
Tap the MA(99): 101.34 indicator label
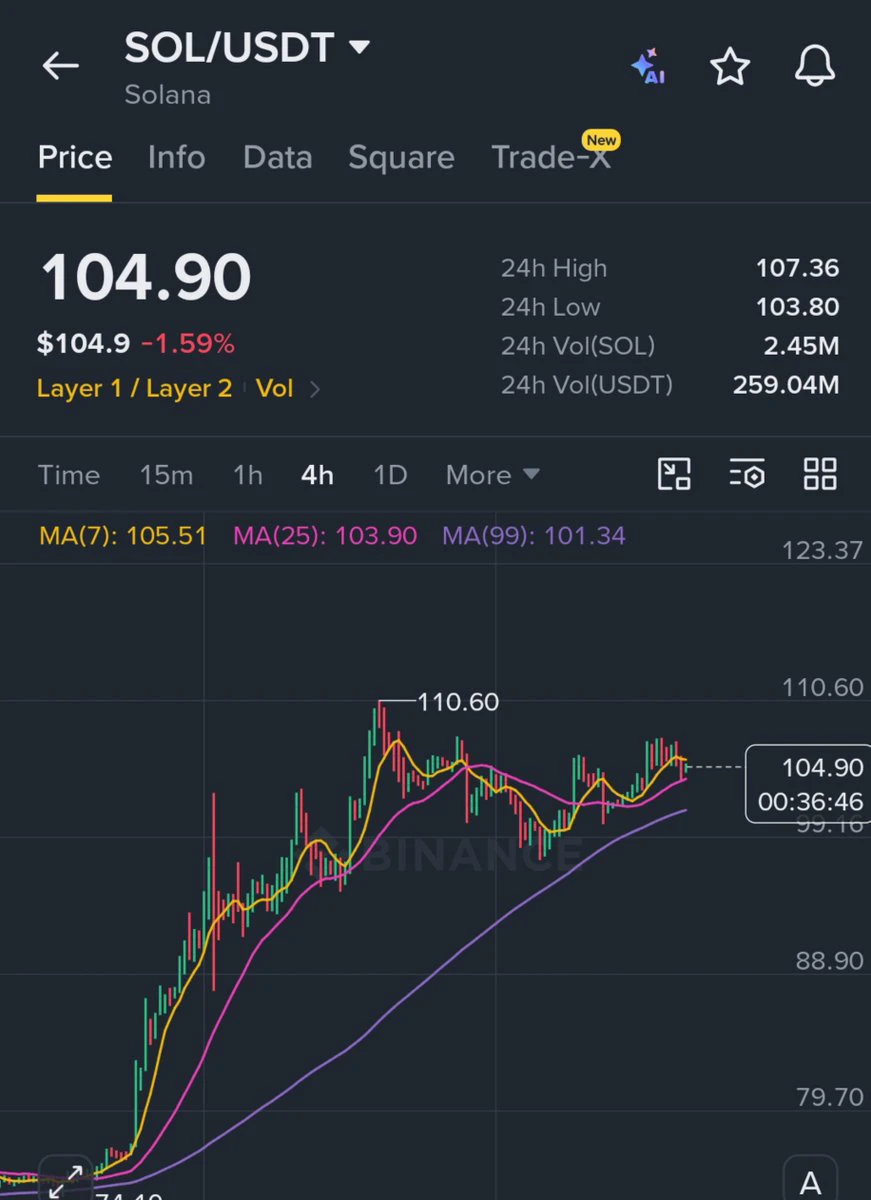tap(534, 536)
